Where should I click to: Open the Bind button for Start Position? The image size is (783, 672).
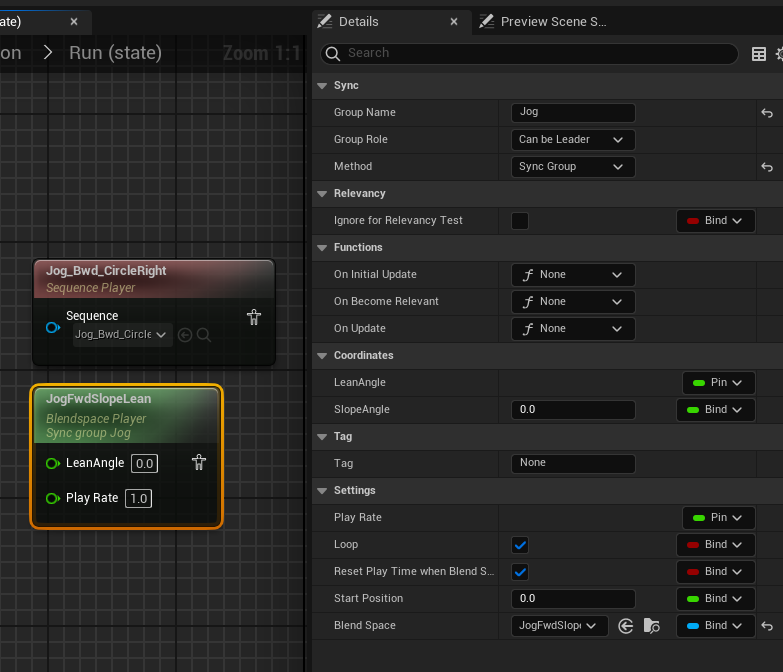point(716,599)
